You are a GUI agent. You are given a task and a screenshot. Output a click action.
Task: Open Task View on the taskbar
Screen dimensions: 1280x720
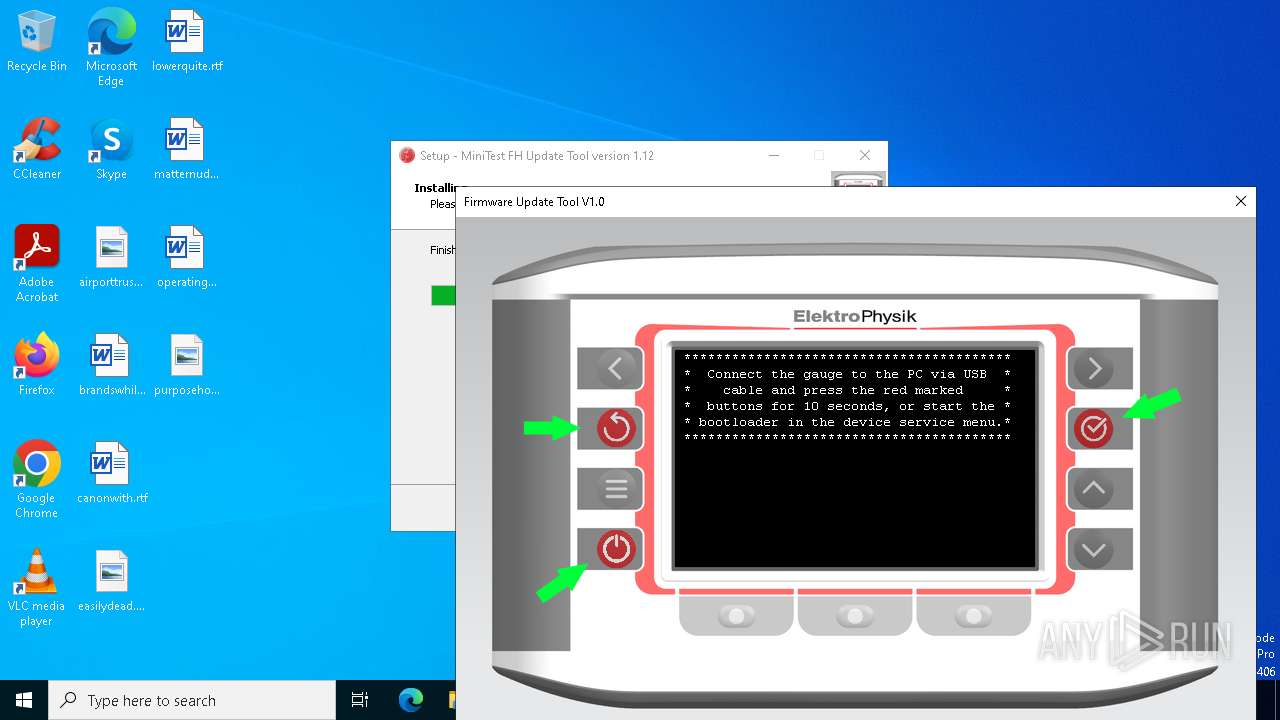pos(360,700)
